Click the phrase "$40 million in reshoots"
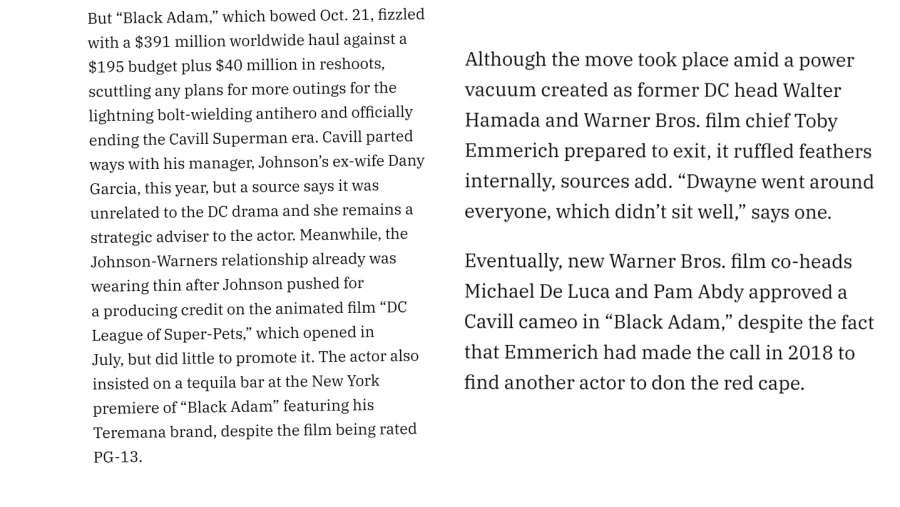Image resolution: width=900 pixels, height=507 pixels. (x=299, y=65)
